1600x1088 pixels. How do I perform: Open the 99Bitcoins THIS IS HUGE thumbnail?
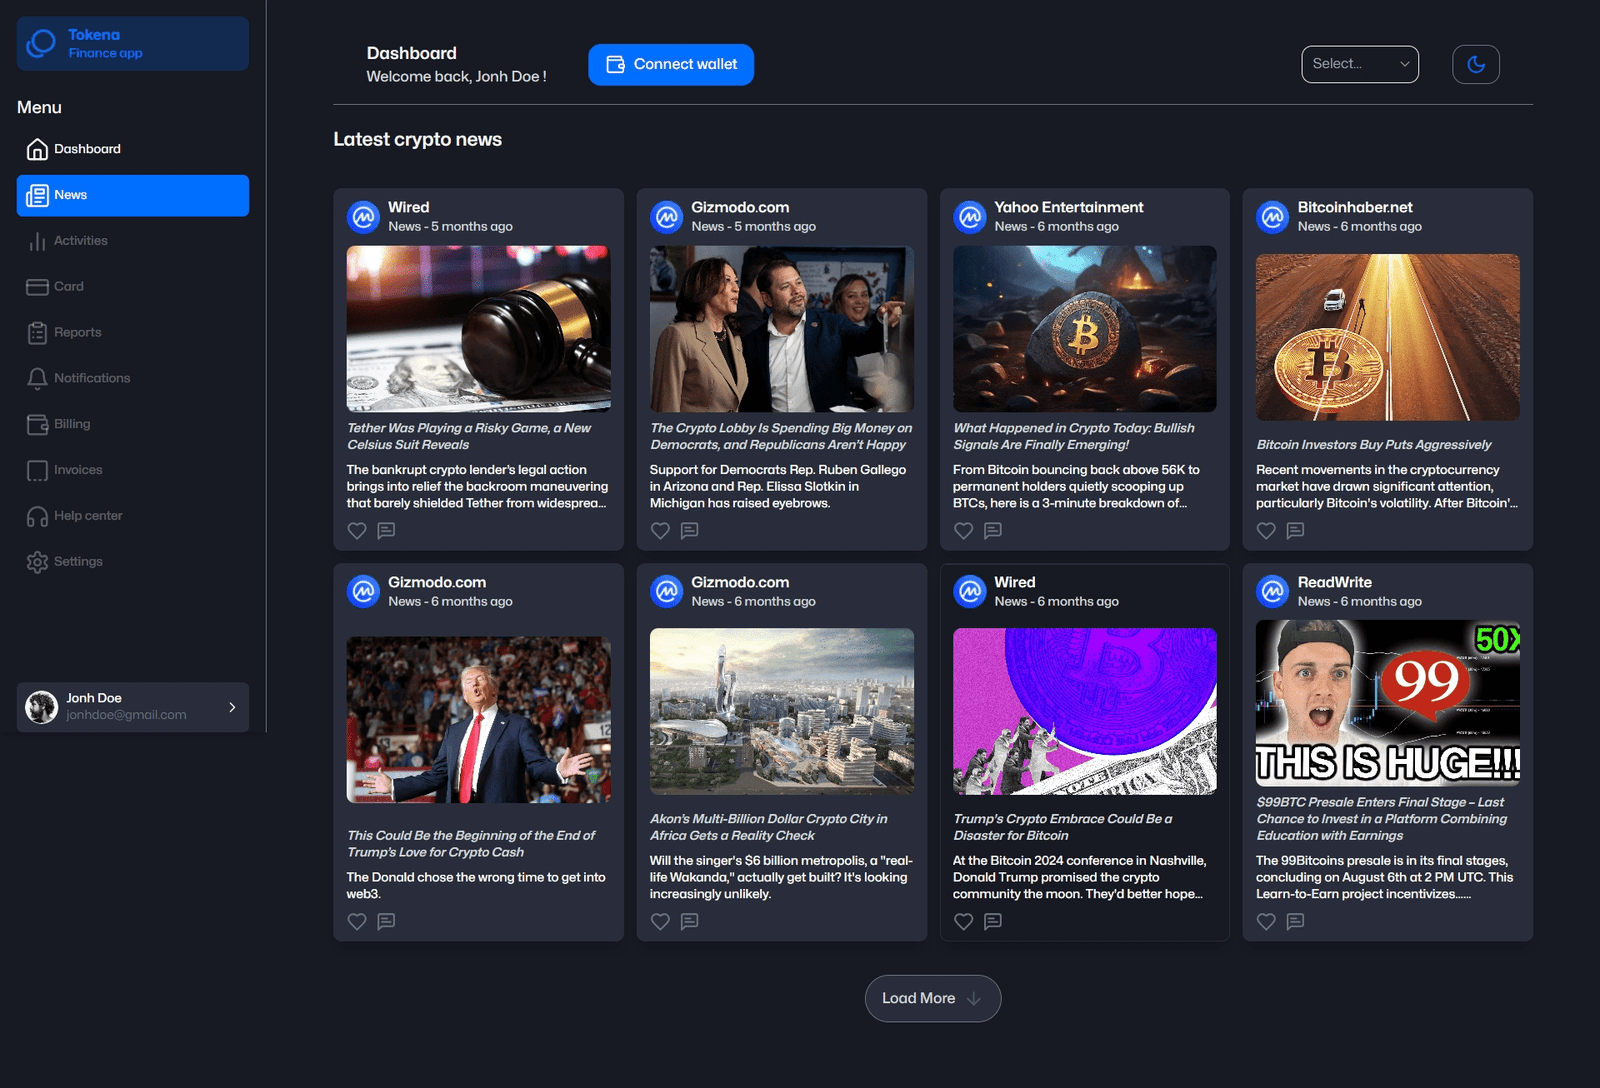tap(1387, 703)
